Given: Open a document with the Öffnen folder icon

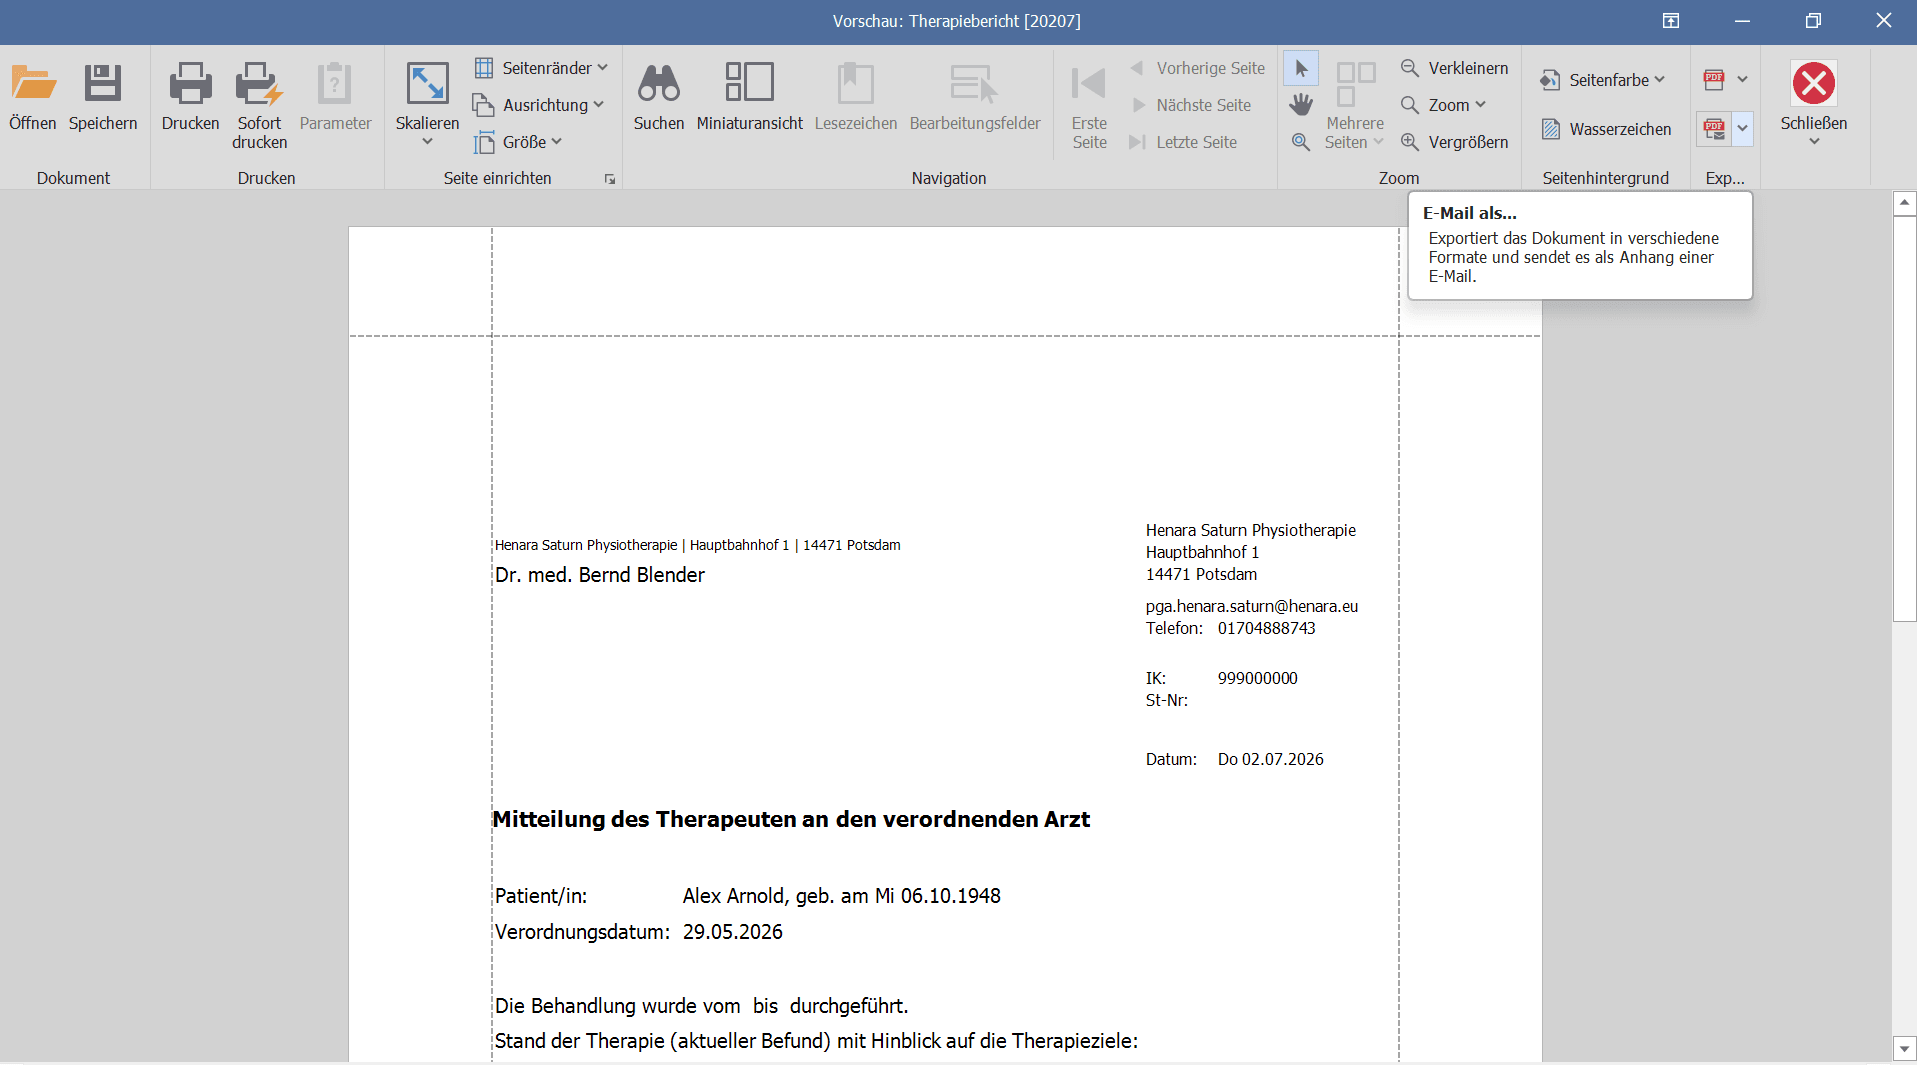Looking at the screenshot, I should click(x=33, y=97).
